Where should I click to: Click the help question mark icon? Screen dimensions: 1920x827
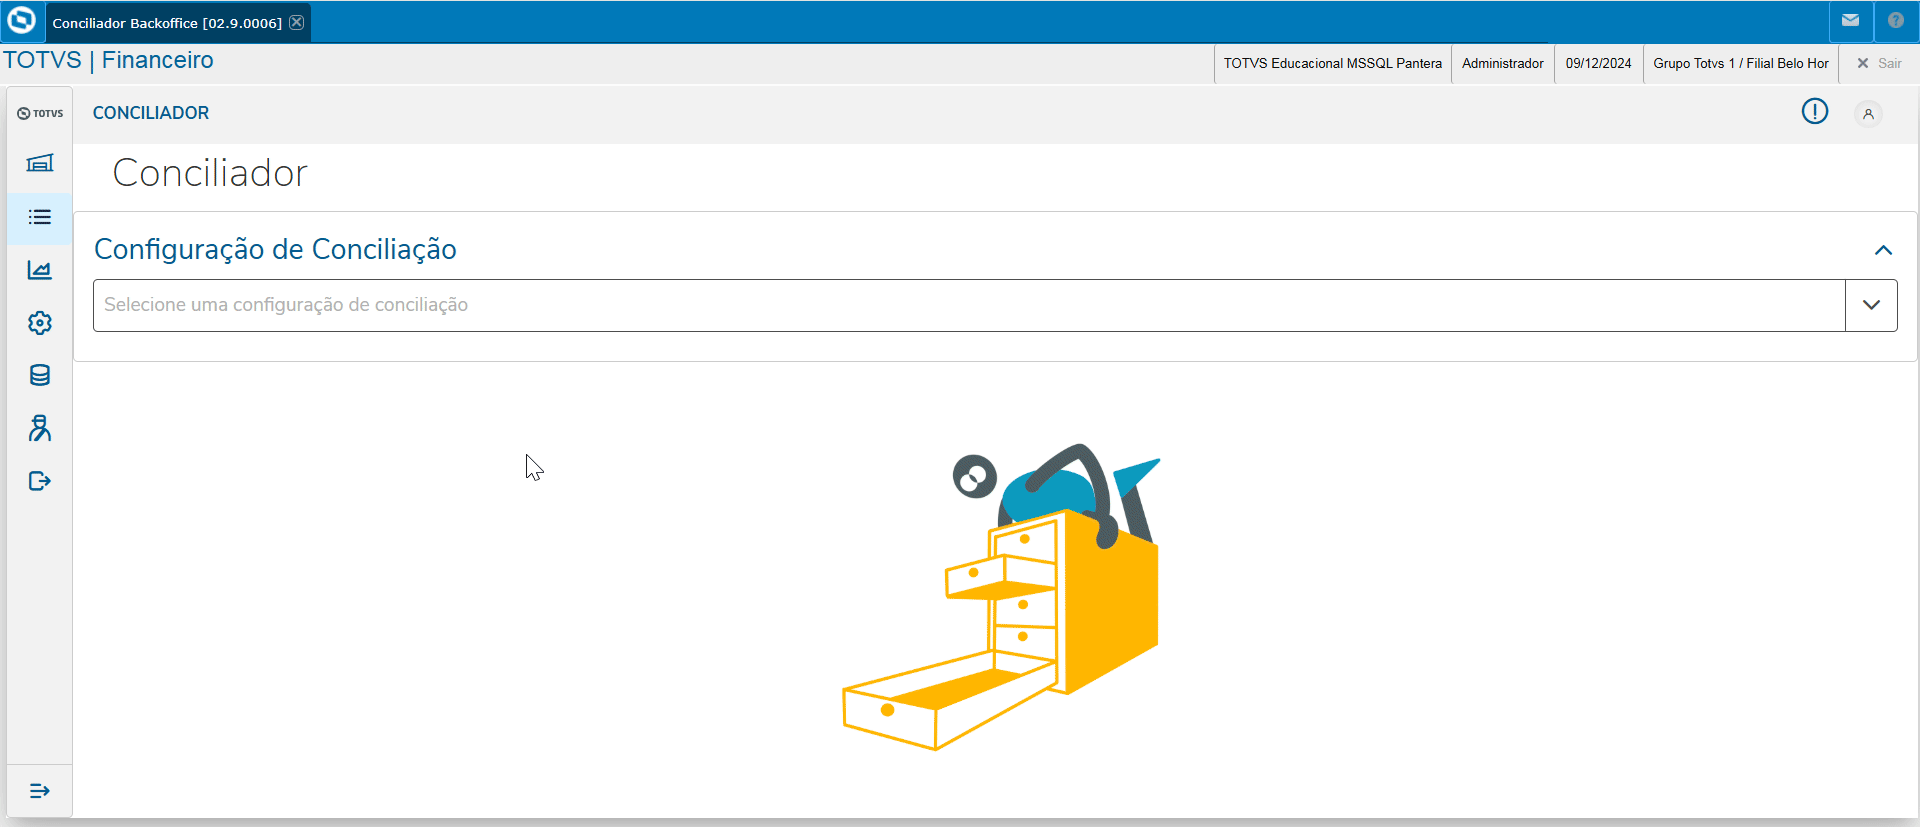coord(1896,21)
